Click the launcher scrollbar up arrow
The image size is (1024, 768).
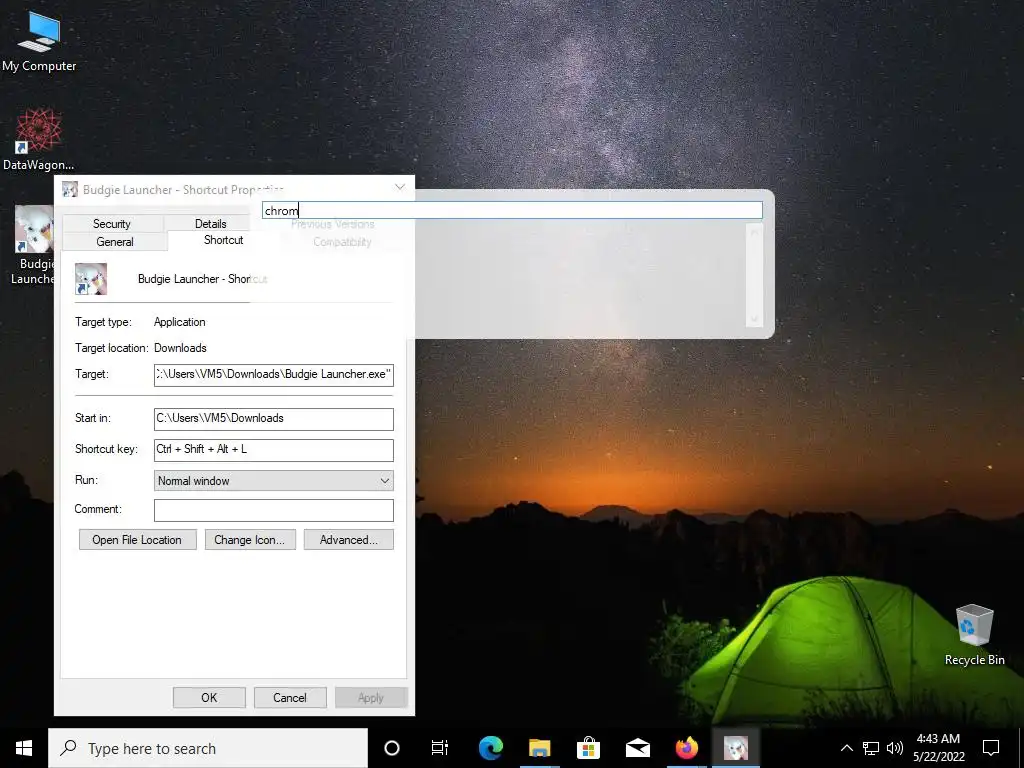pyautogui.click(x=754, y=231)
